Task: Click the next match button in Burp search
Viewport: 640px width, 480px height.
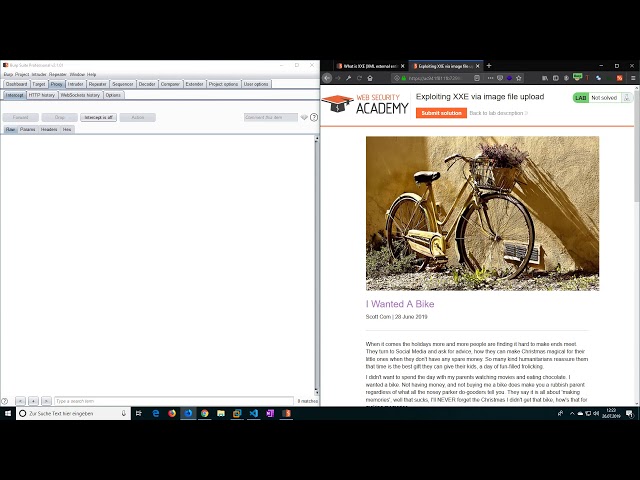Action: [x=47, y=401]
